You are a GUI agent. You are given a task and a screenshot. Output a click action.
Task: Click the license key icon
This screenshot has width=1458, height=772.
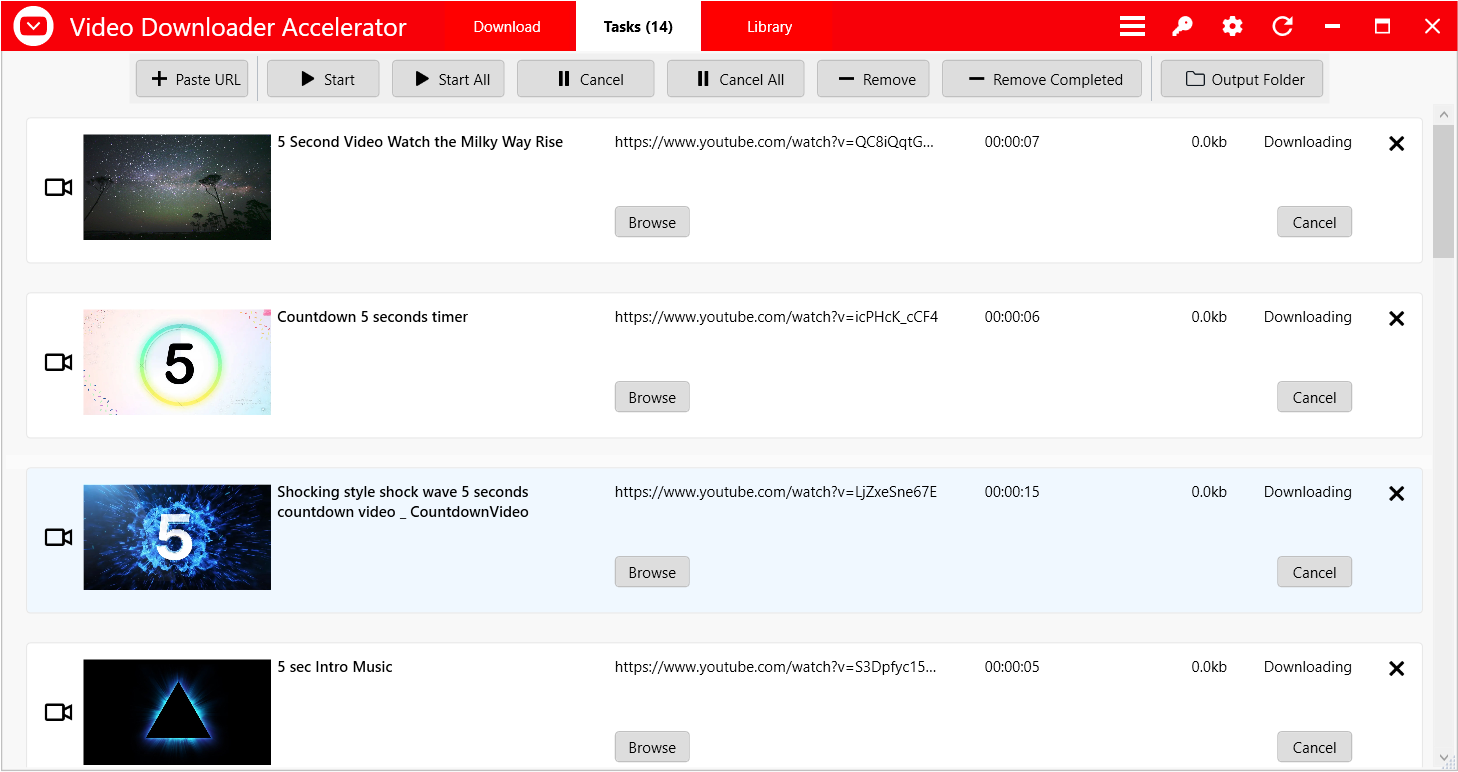pyautogui.click(x=1182, y=26)
